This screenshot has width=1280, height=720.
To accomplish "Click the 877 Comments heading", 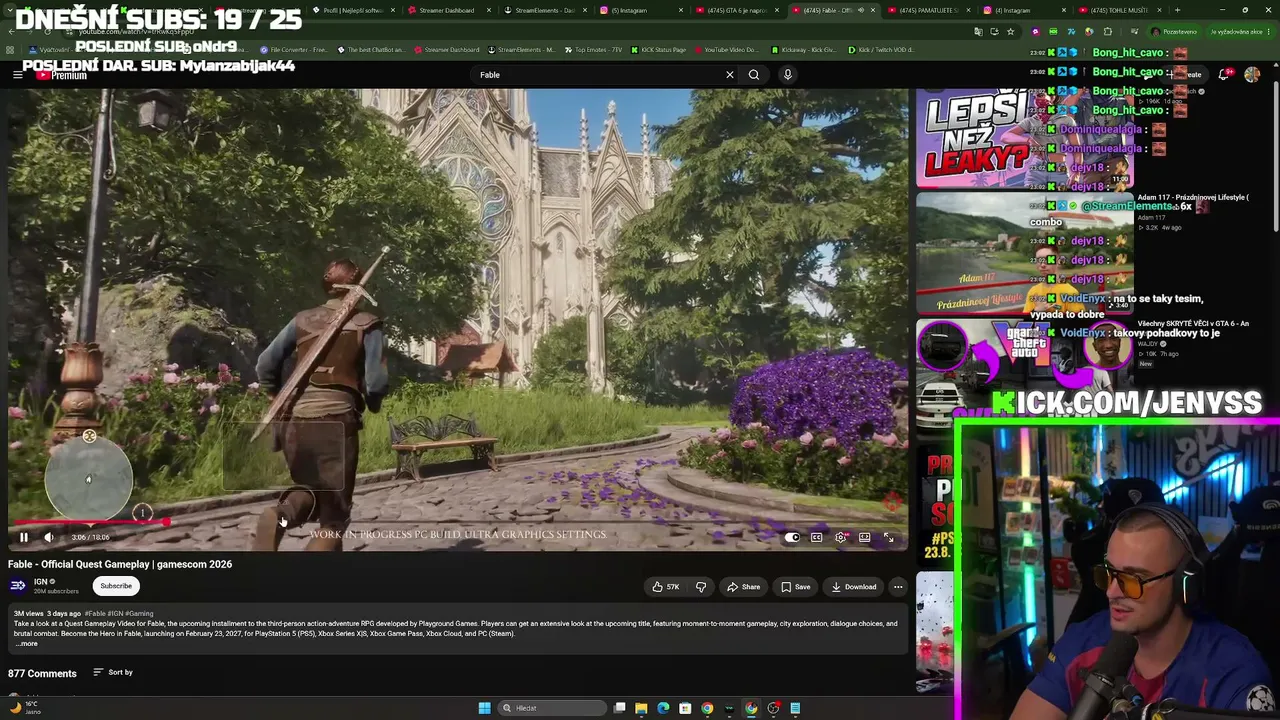I will click(x=42, y=674).
